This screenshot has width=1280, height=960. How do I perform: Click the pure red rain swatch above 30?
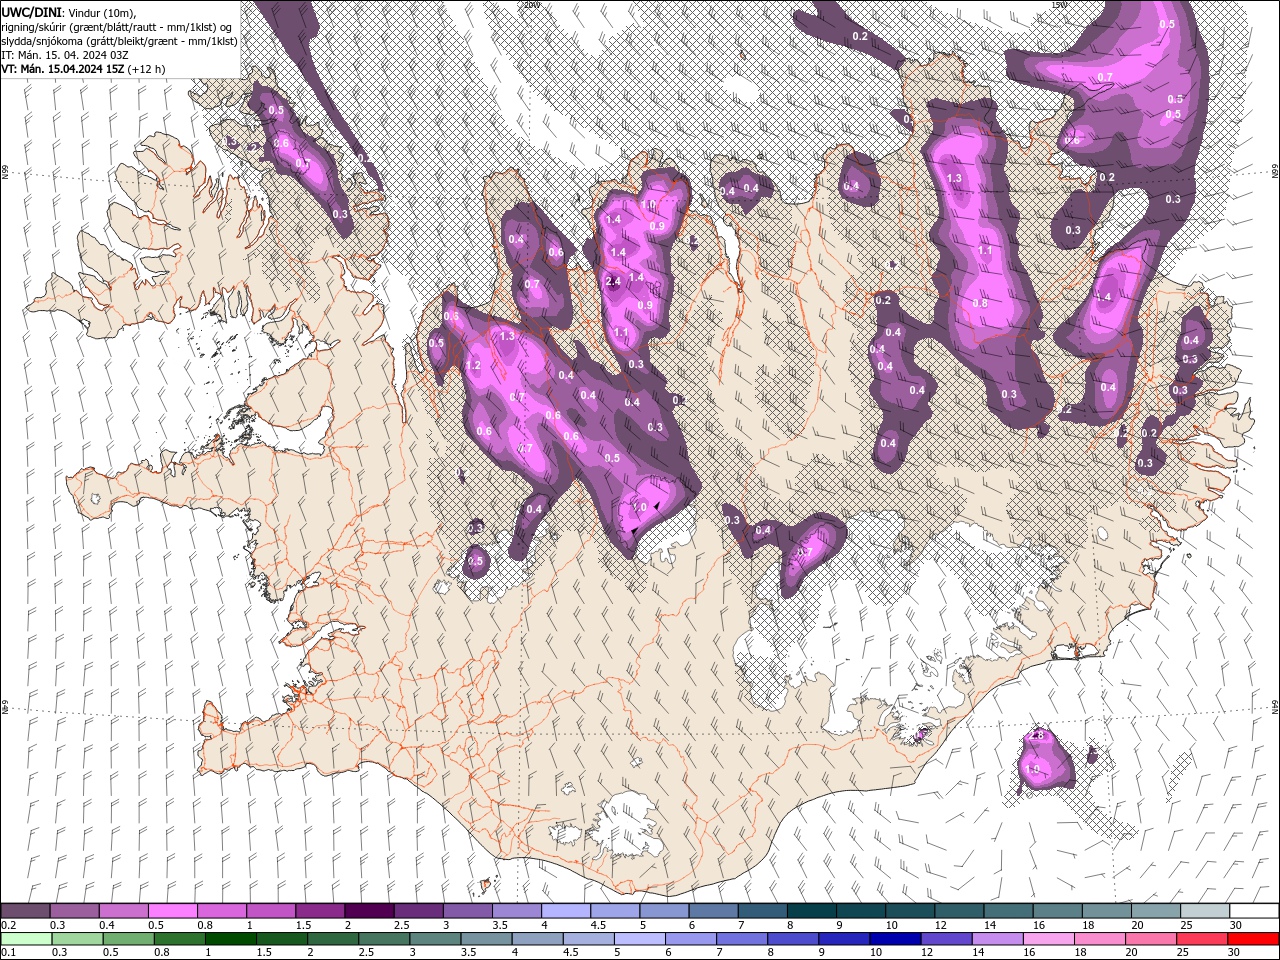coord(1252,938)
